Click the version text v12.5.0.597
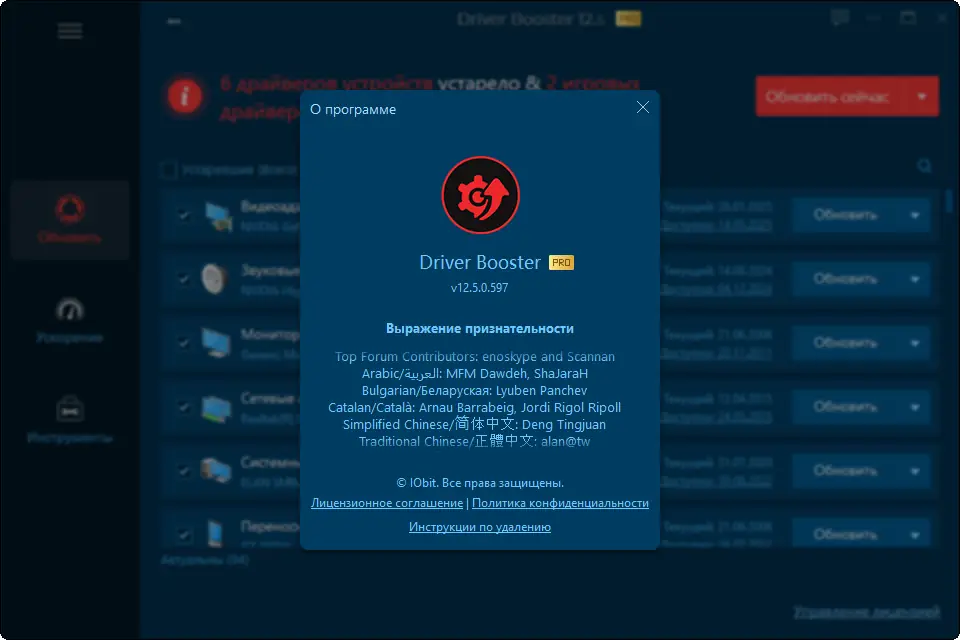This screenshot has width=960, height=640. [x=479, y=288]
